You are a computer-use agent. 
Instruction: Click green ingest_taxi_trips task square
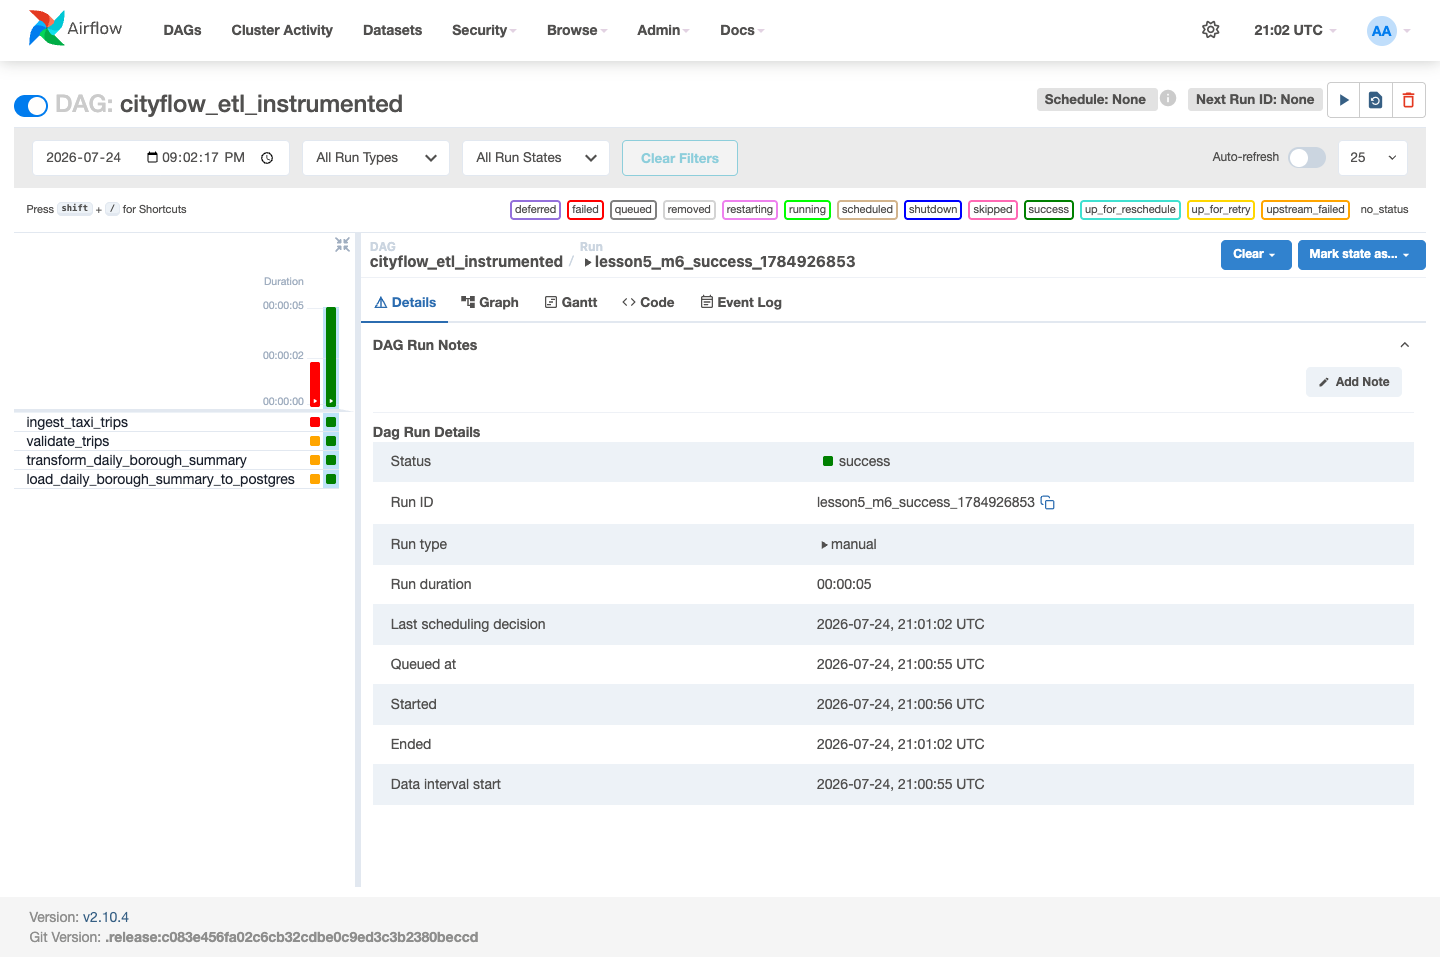[331, 422]
